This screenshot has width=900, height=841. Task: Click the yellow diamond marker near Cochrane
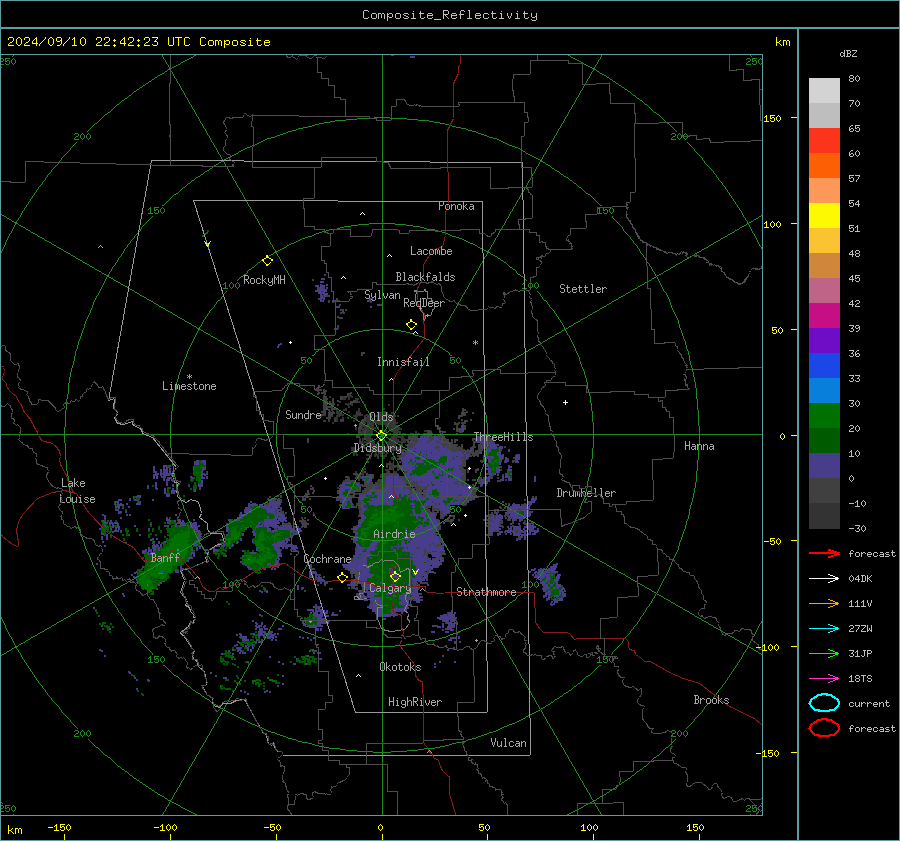(x=342, y=577)
